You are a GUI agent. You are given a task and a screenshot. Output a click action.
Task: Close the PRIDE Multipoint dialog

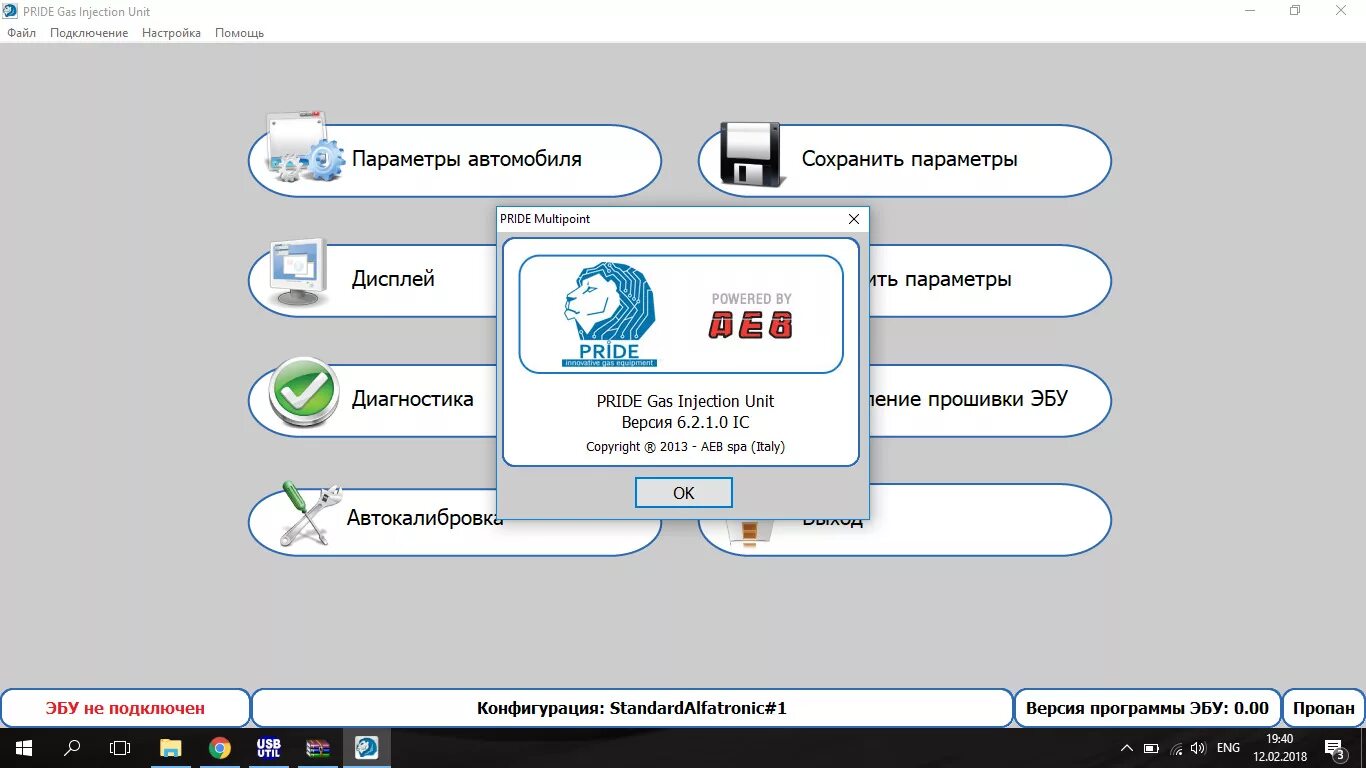(x=854, y=219)
